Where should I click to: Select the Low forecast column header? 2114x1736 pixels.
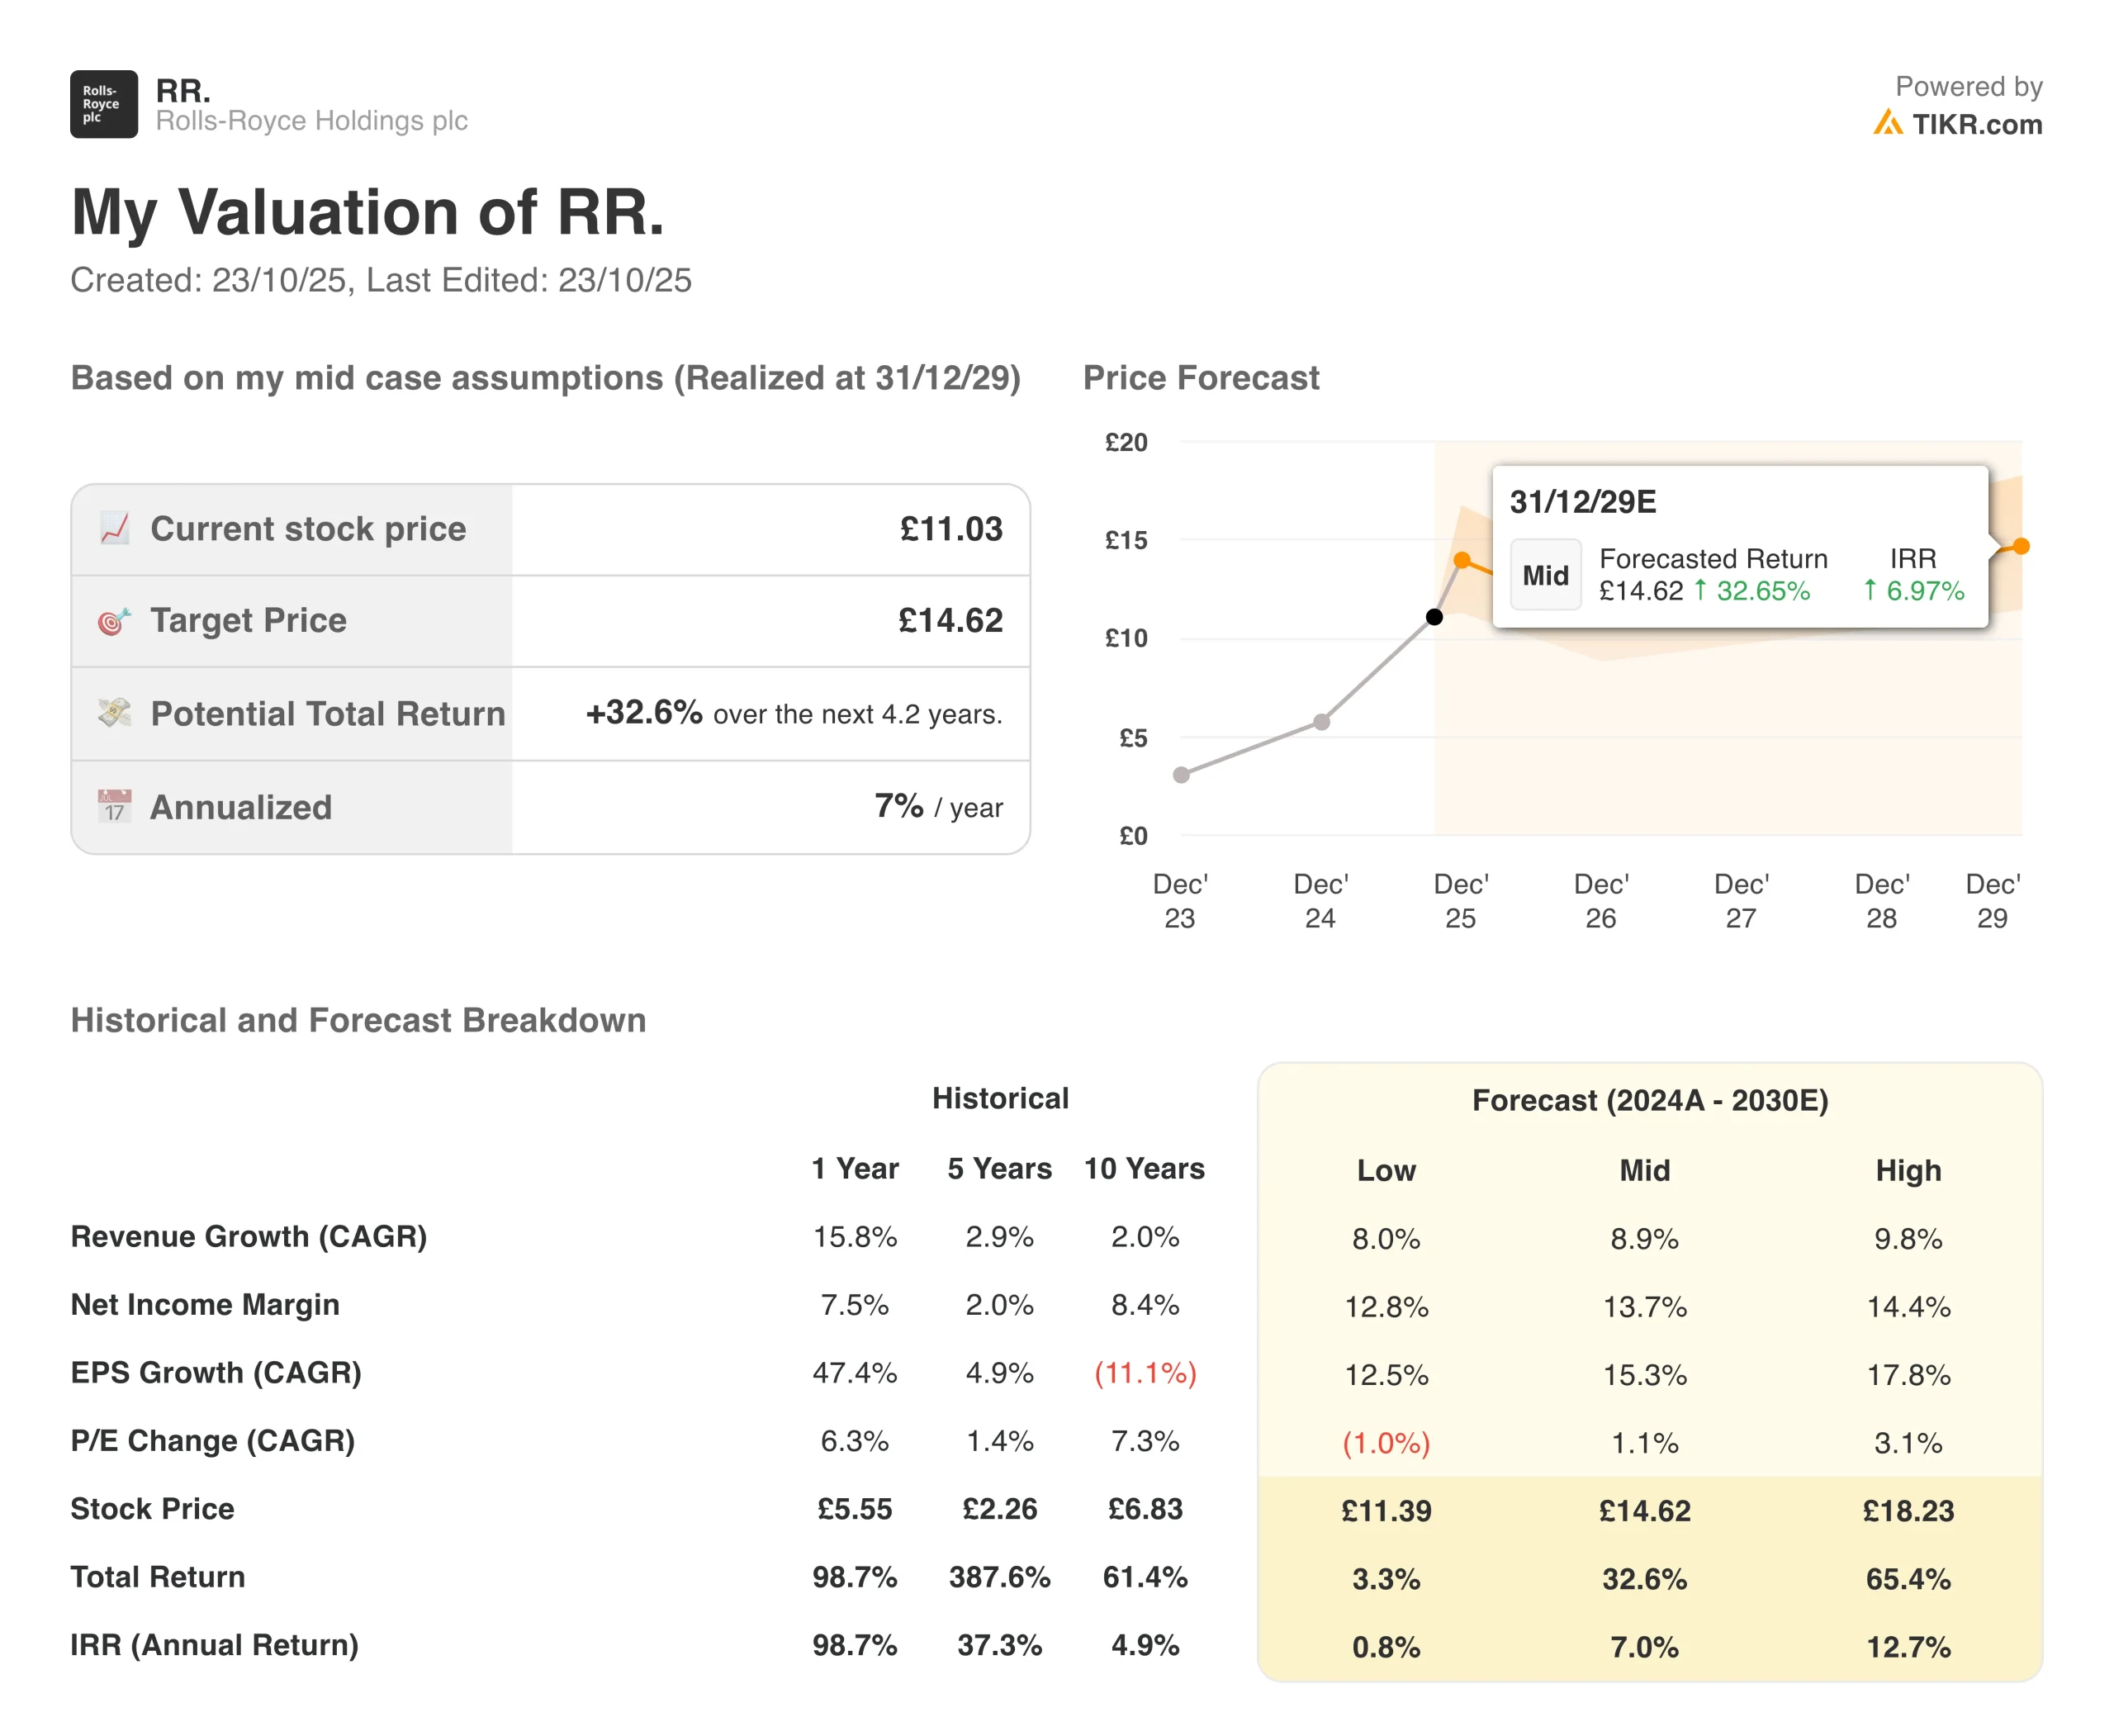1386,1170
